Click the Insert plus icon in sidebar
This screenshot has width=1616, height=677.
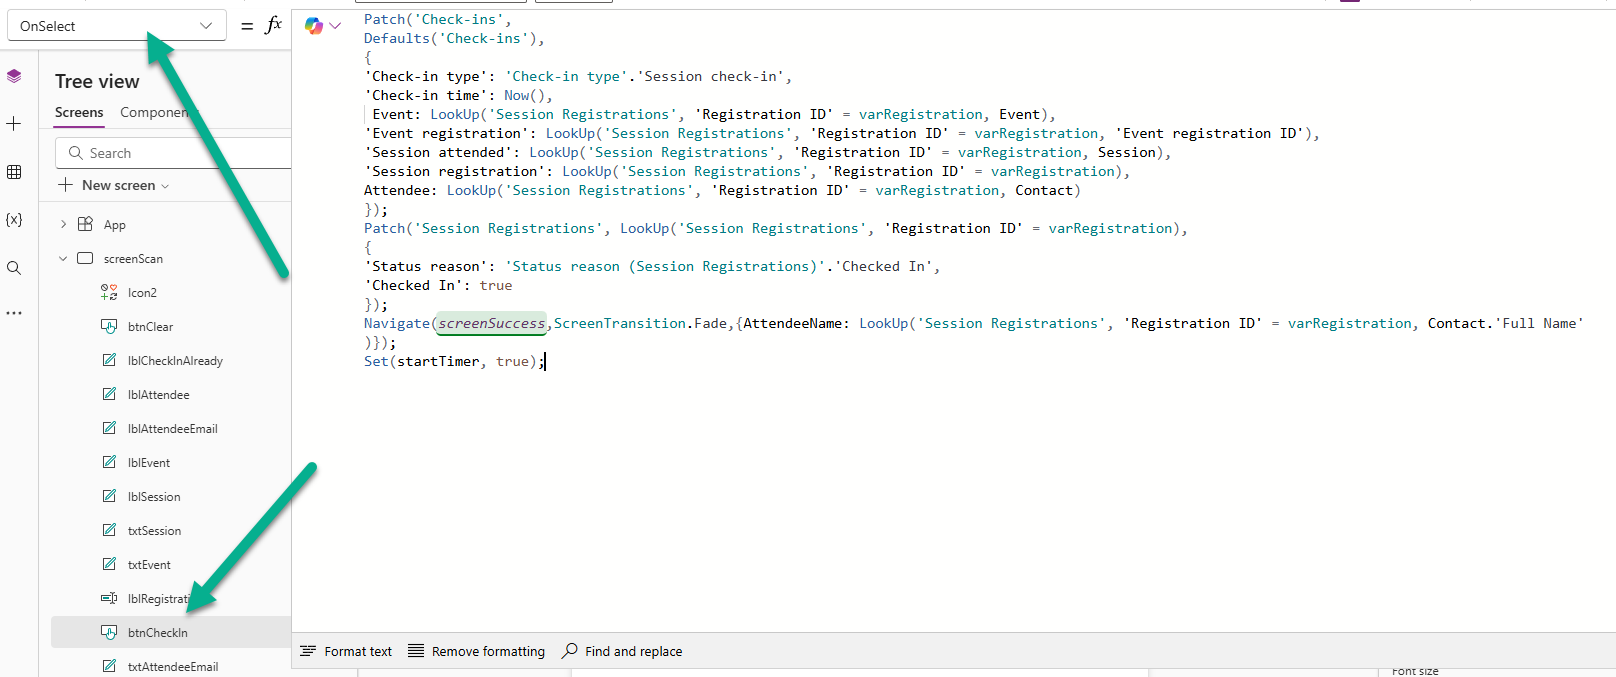14,124
